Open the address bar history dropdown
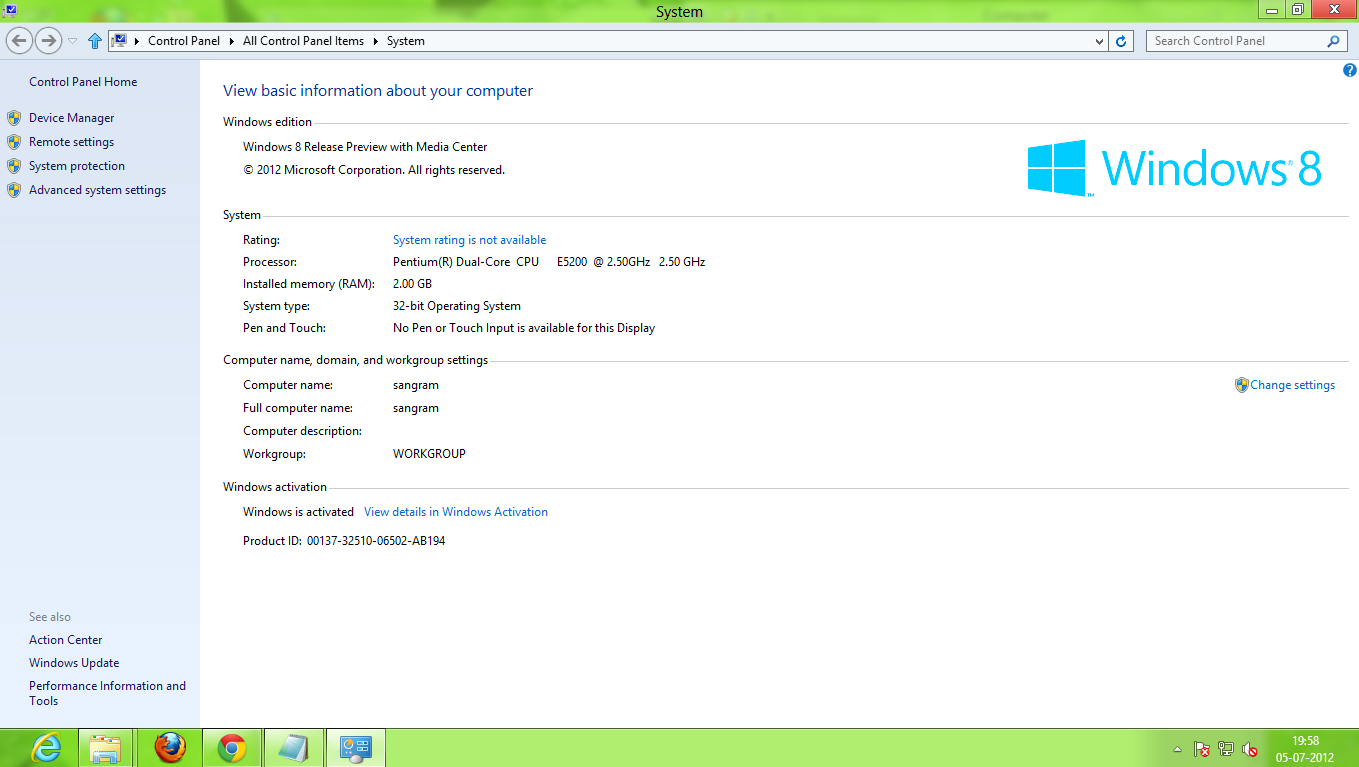 (1100, 41)
